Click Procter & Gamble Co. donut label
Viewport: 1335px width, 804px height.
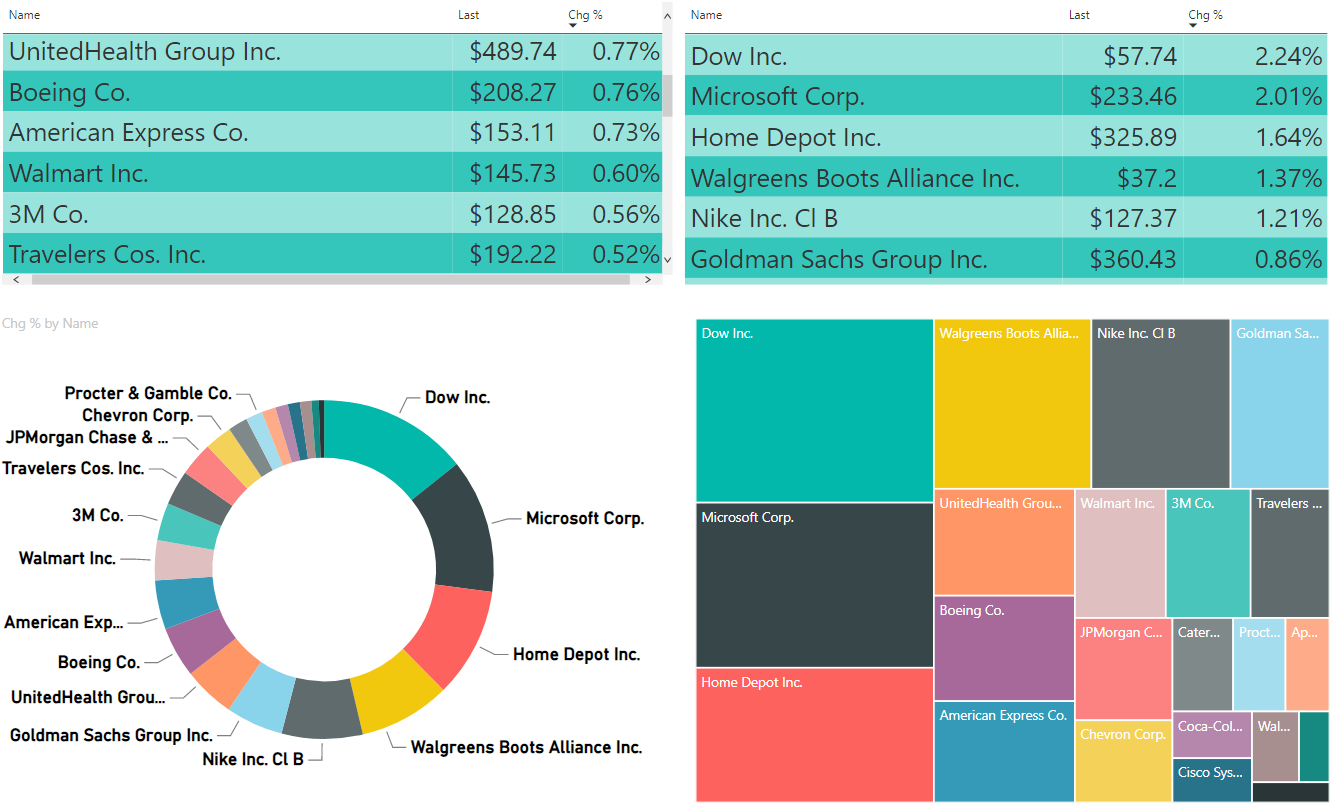coord(148,393)
